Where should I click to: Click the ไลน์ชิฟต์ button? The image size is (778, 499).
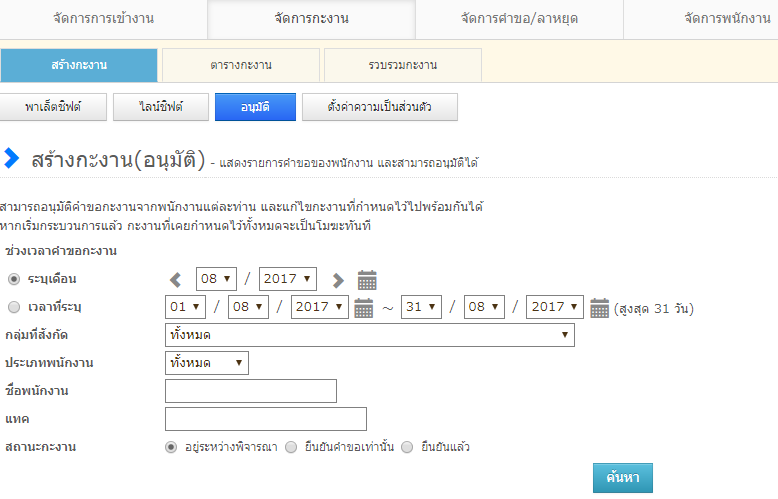(x=160, y=107)
